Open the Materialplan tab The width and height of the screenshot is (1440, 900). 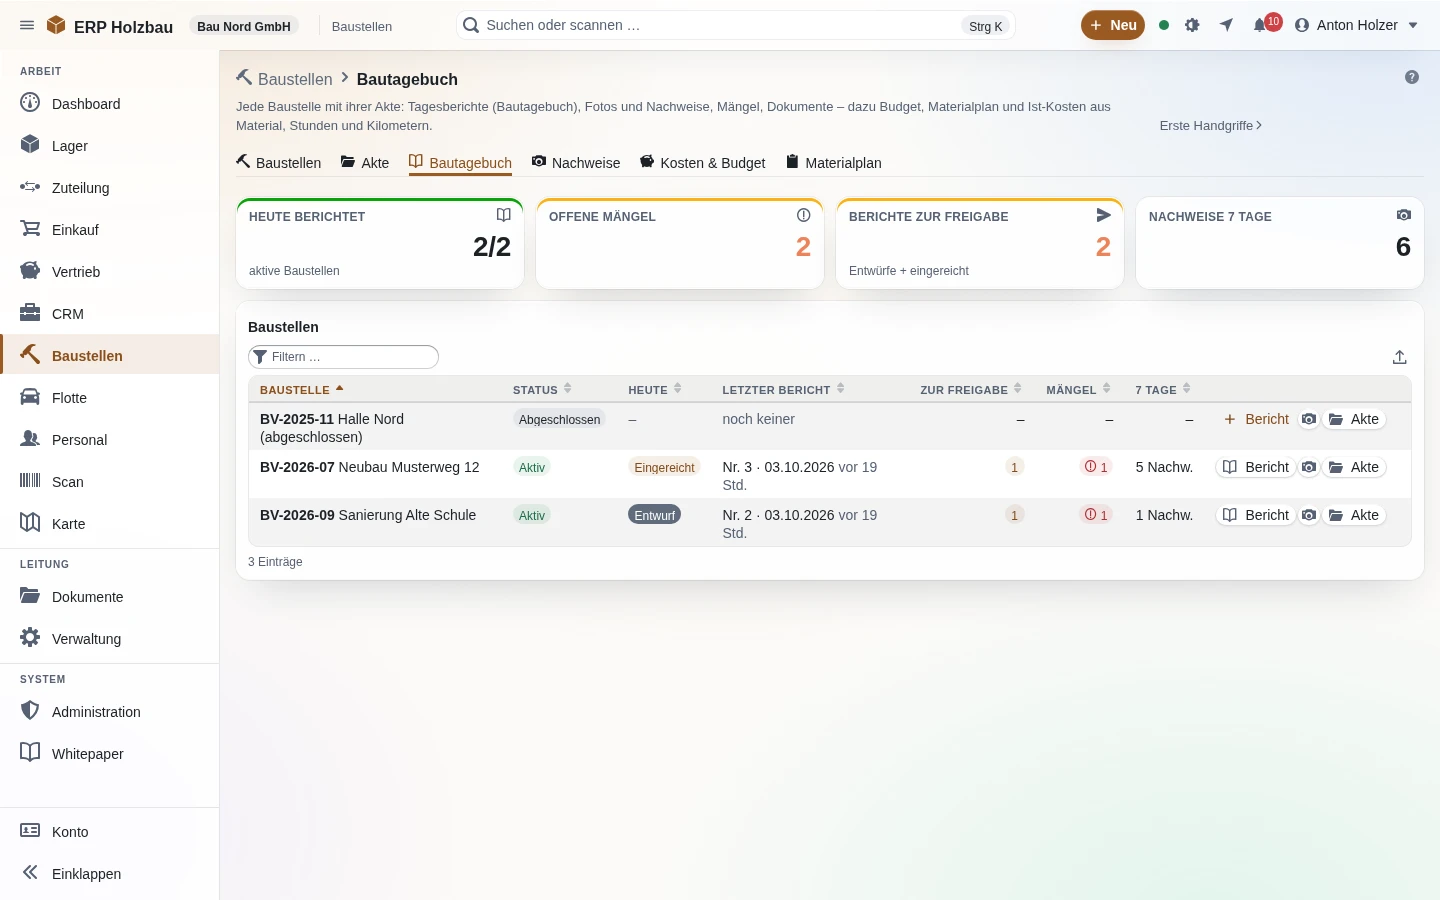coord(834,163)
